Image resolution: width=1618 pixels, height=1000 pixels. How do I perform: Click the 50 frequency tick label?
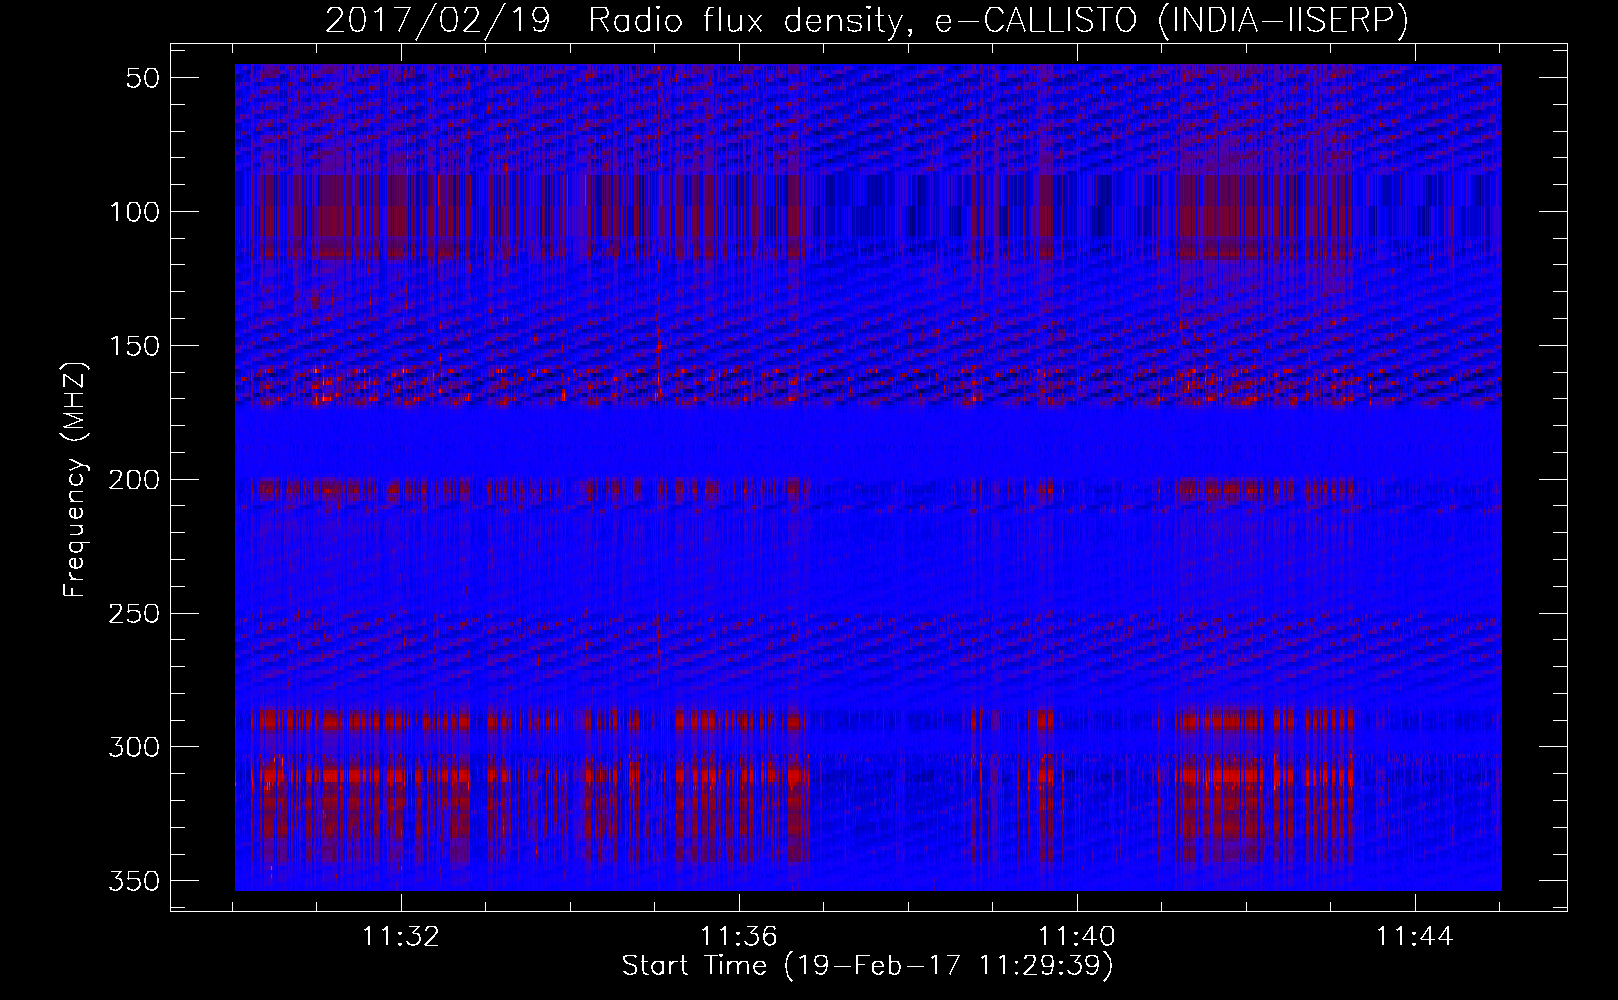pos(144,78)
